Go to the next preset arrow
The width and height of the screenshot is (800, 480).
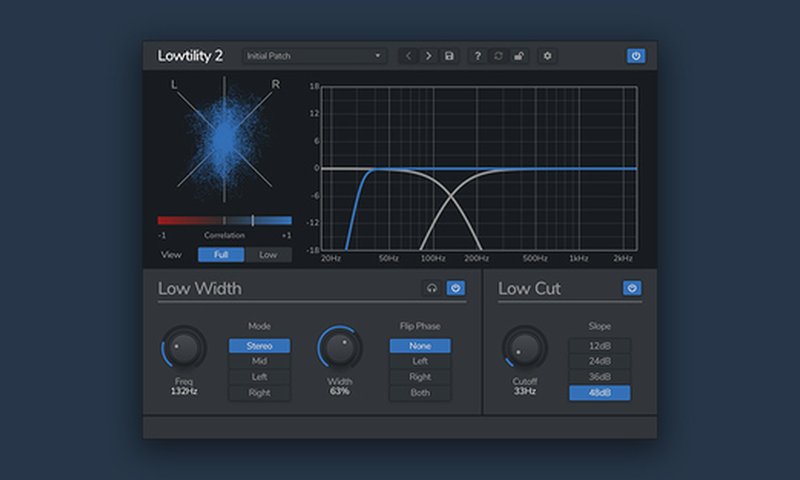(428, 56)
